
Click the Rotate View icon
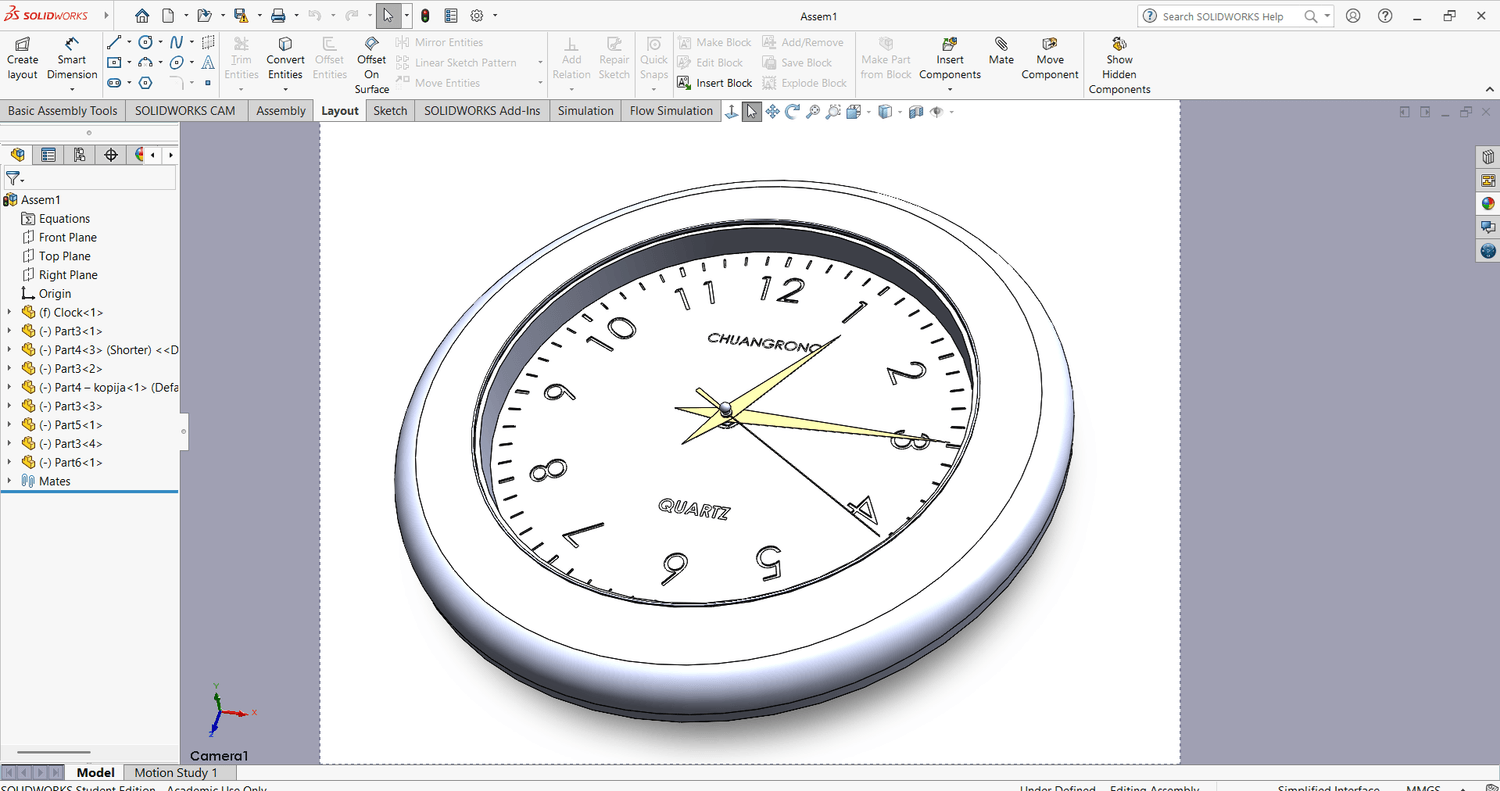tap(793, 112)
